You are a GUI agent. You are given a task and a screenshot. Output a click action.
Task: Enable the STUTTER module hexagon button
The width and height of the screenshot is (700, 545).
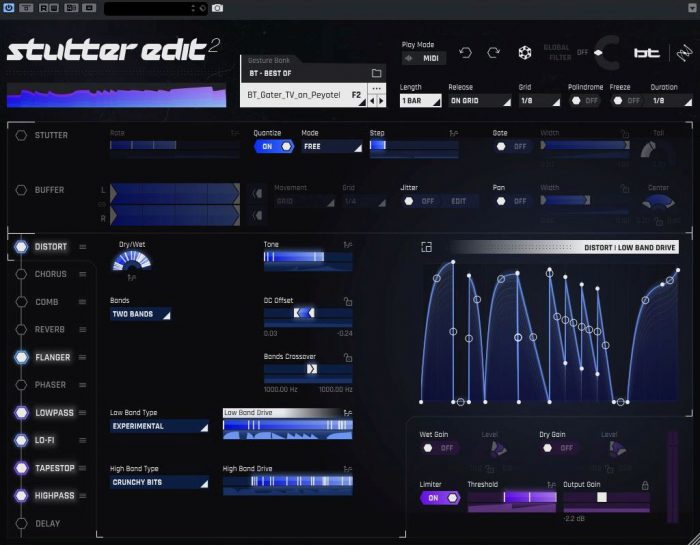(x=21, y=135)
